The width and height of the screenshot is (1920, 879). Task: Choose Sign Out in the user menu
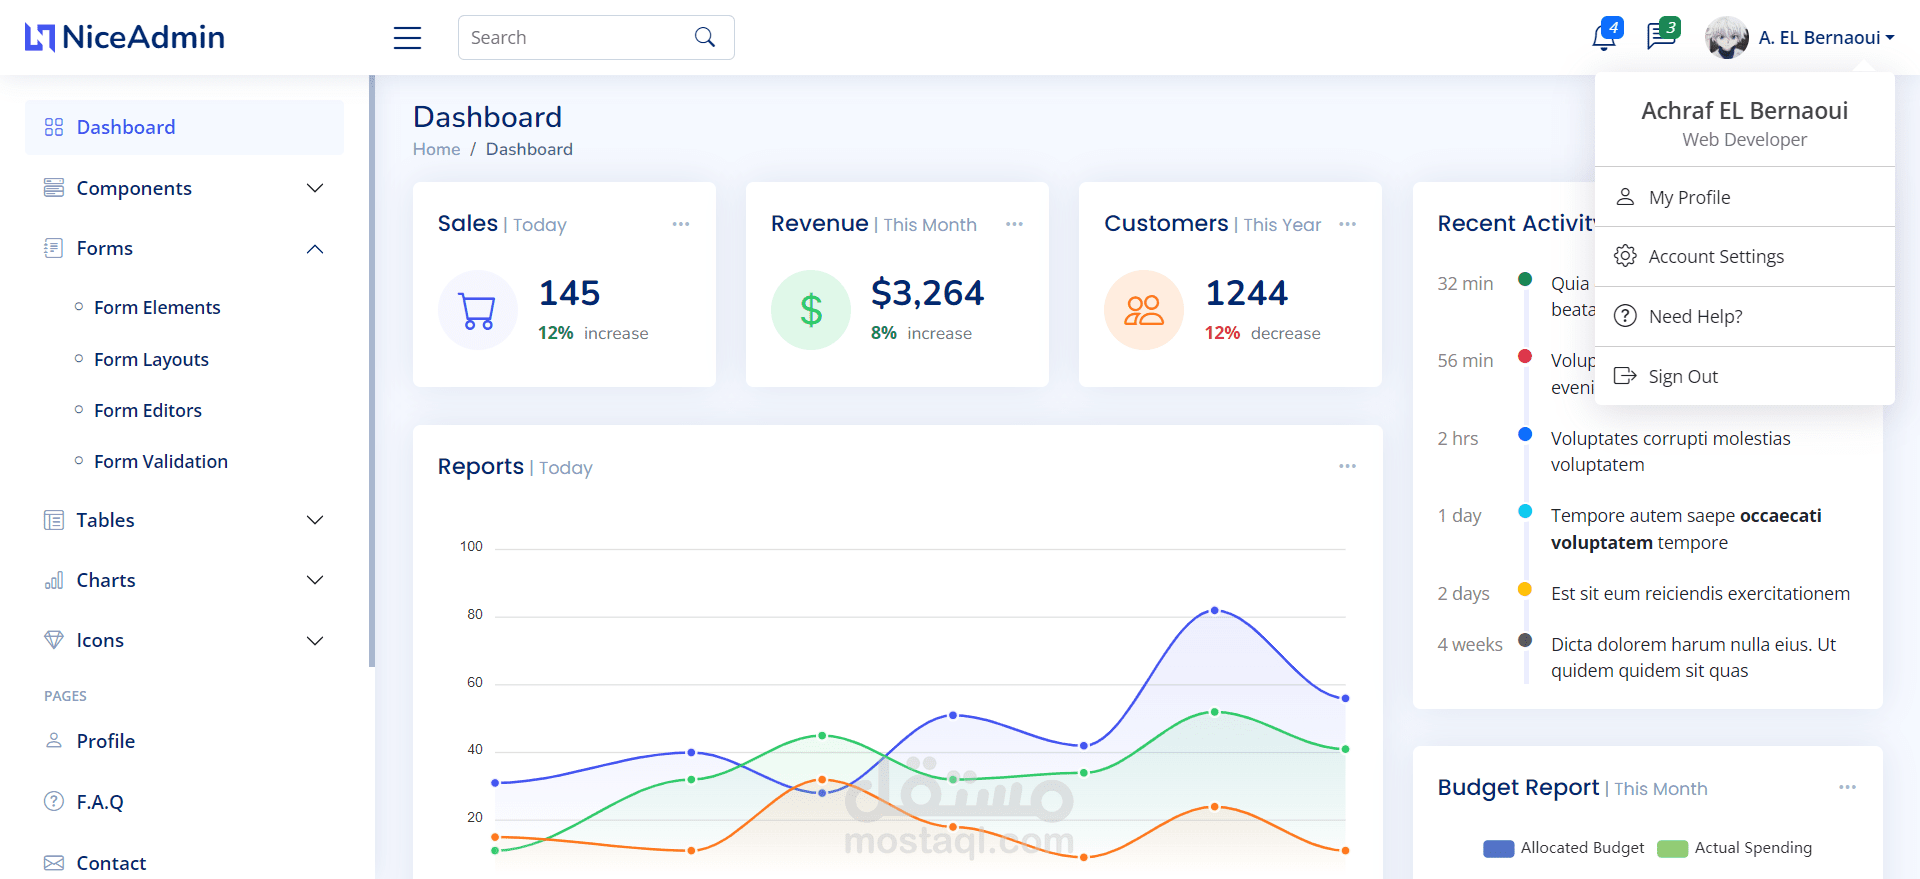1745,376
